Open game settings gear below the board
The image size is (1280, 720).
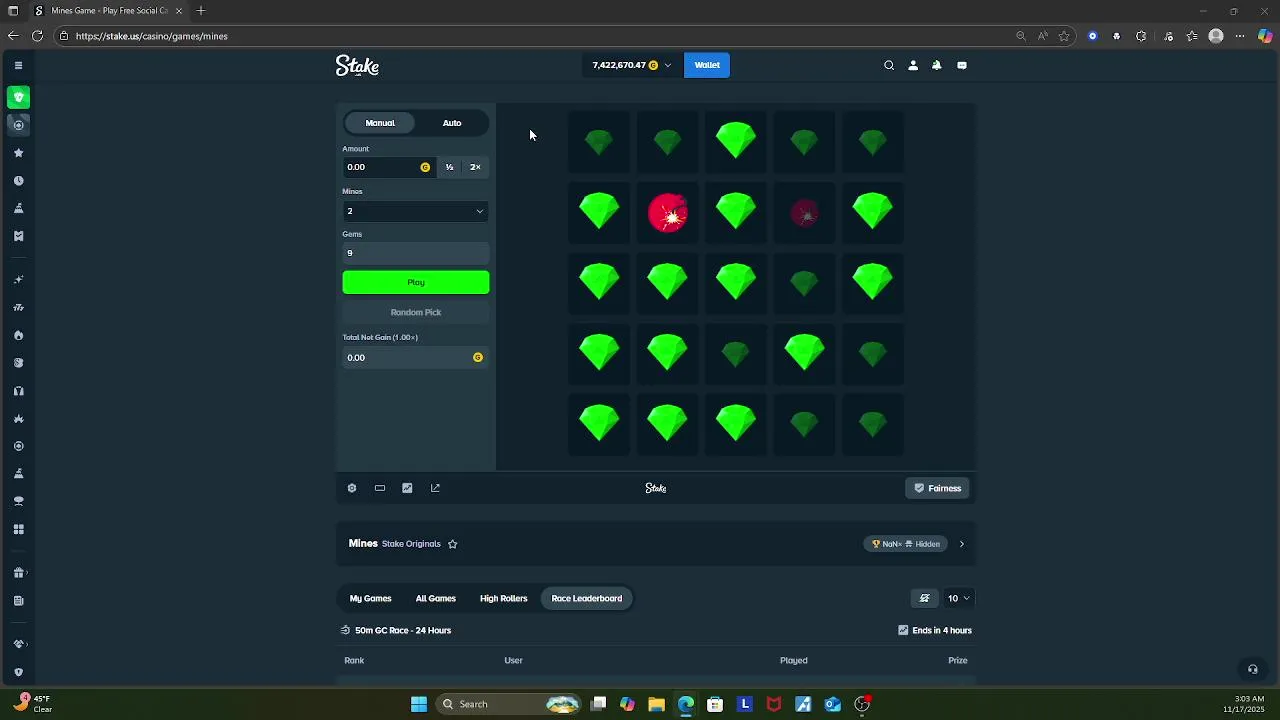[352, 488]
